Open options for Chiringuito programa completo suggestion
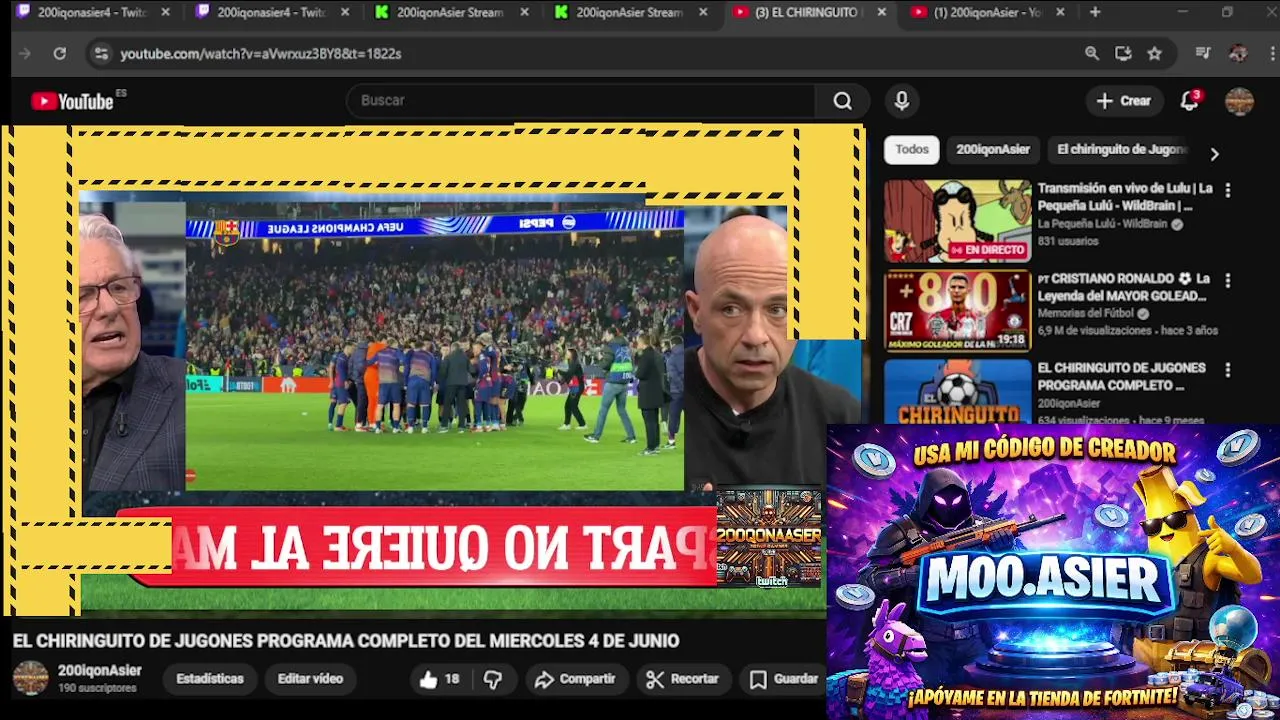Screen dimensions: 1280x720 1228,370
